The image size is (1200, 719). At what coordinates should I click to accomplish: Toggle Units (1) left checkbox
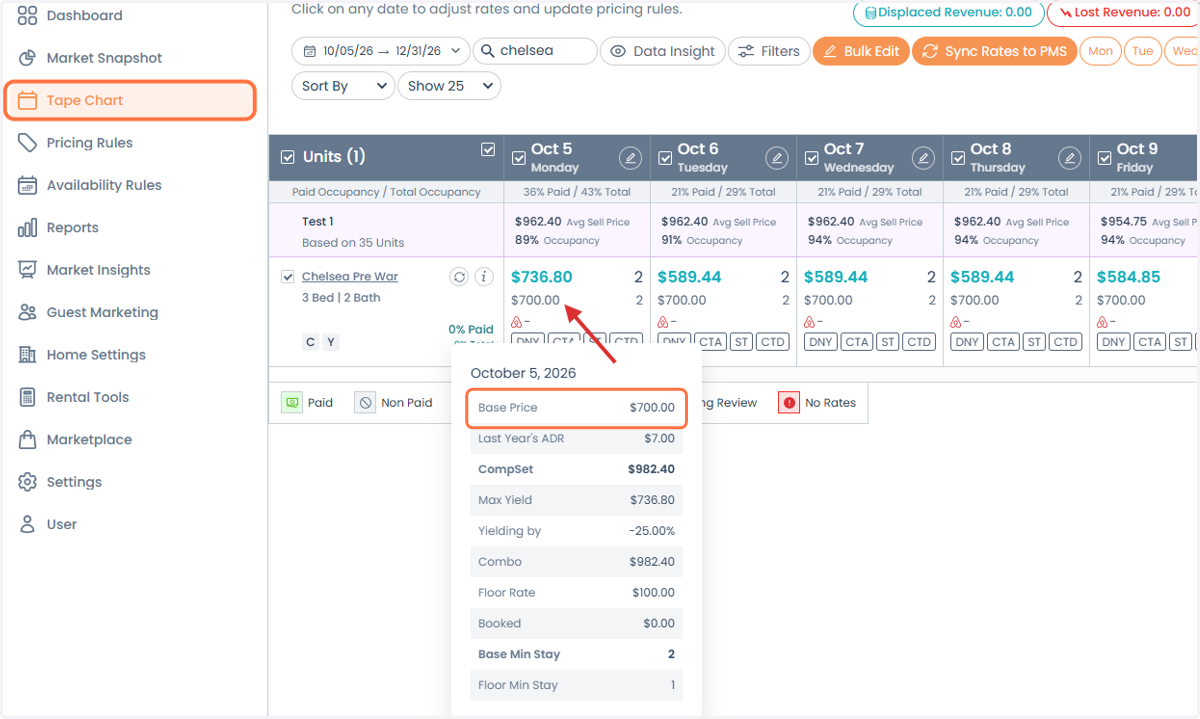click(288, 157)
